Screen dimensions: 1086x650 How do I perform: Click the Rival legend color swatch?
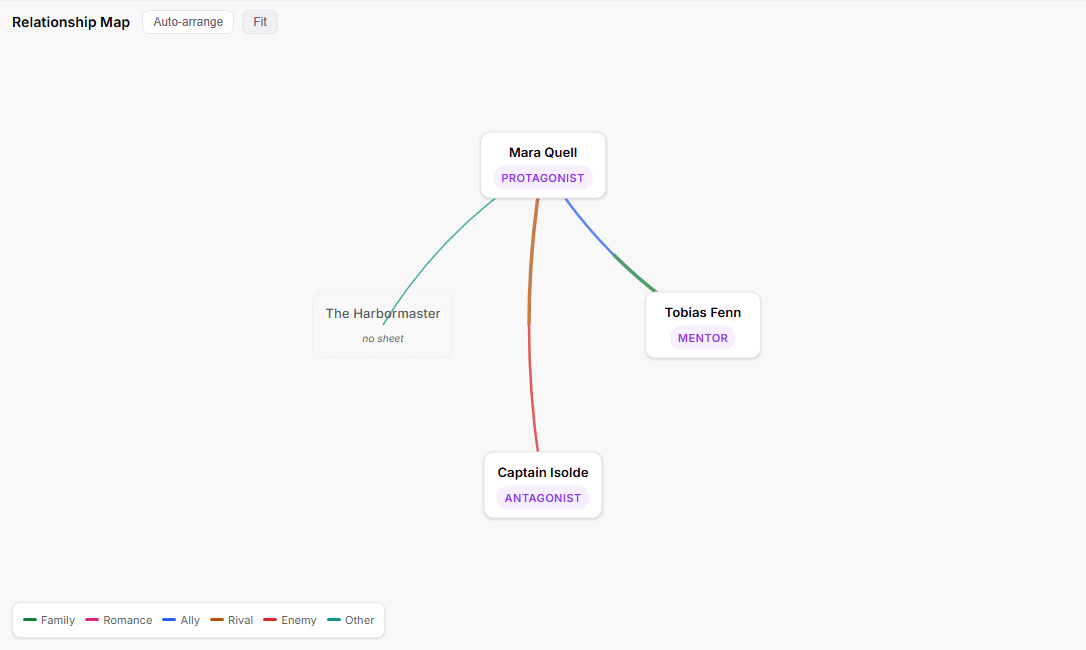click(x=217, y=620)
